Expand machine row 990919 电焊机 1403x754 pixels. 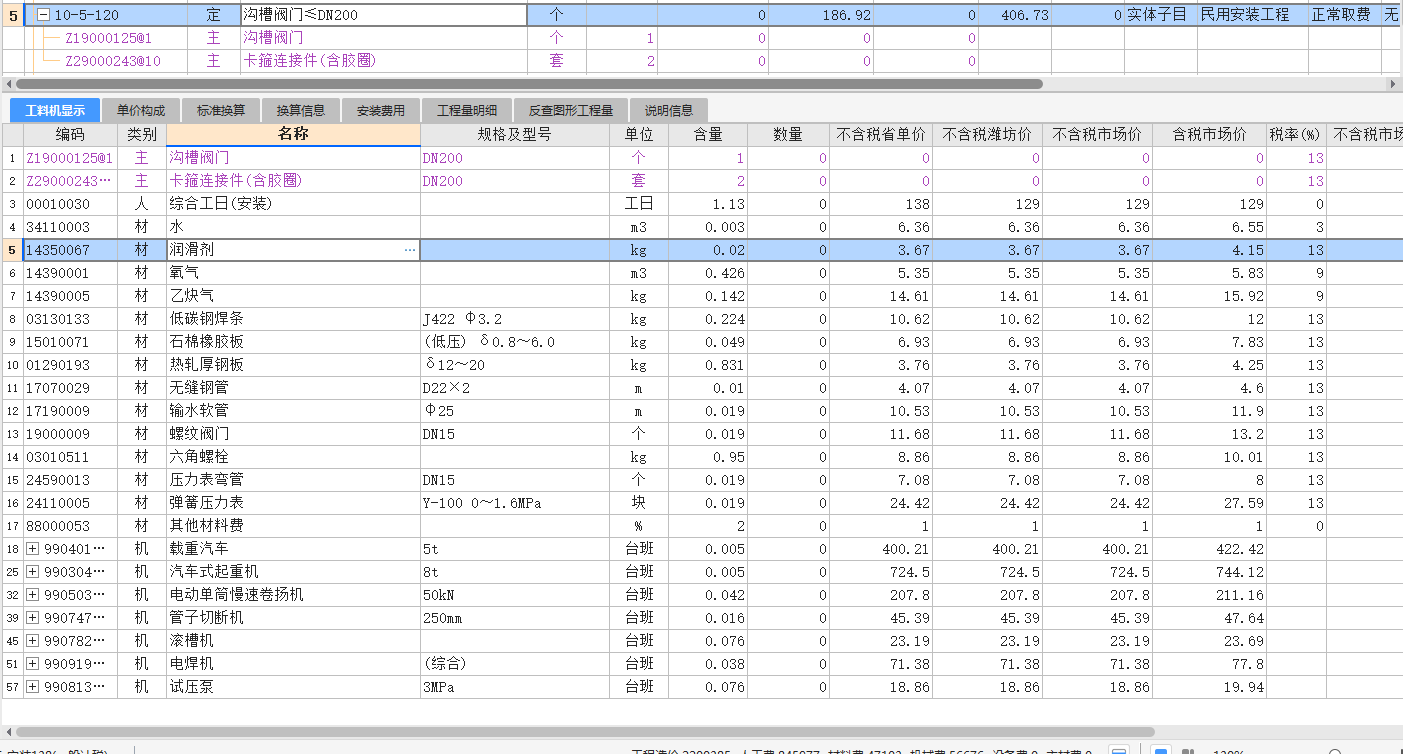33,664
